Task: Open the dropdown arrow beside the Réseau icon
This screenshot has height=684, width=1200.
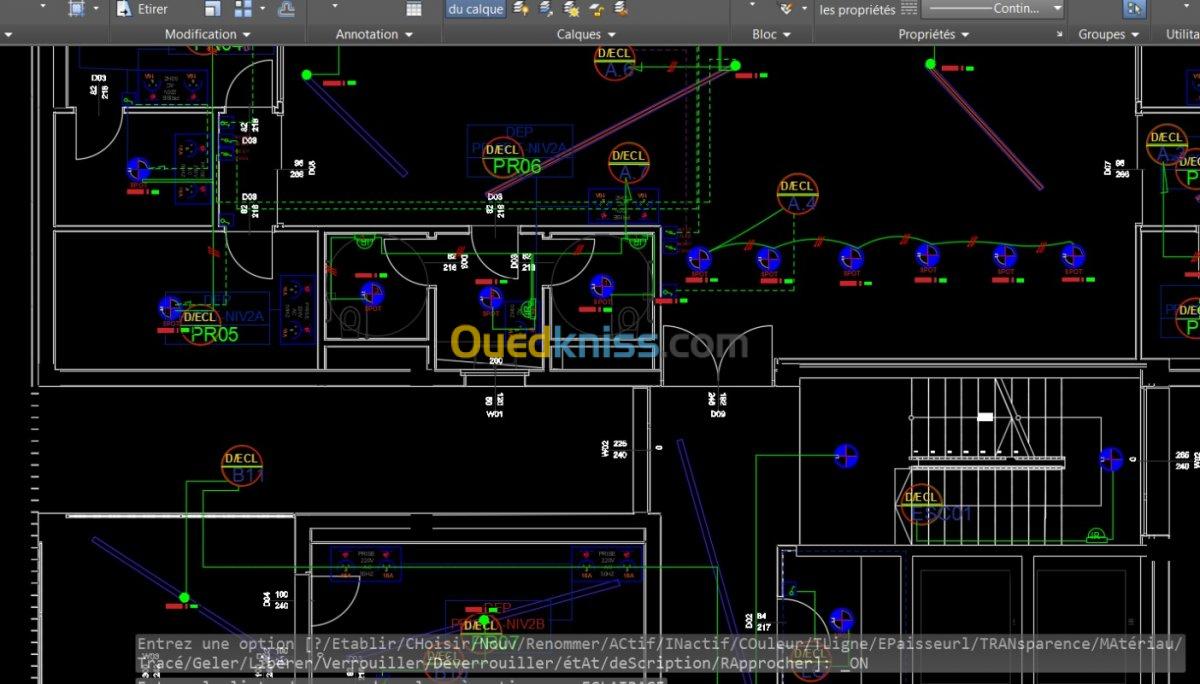Action: click(x=262, y=8)
